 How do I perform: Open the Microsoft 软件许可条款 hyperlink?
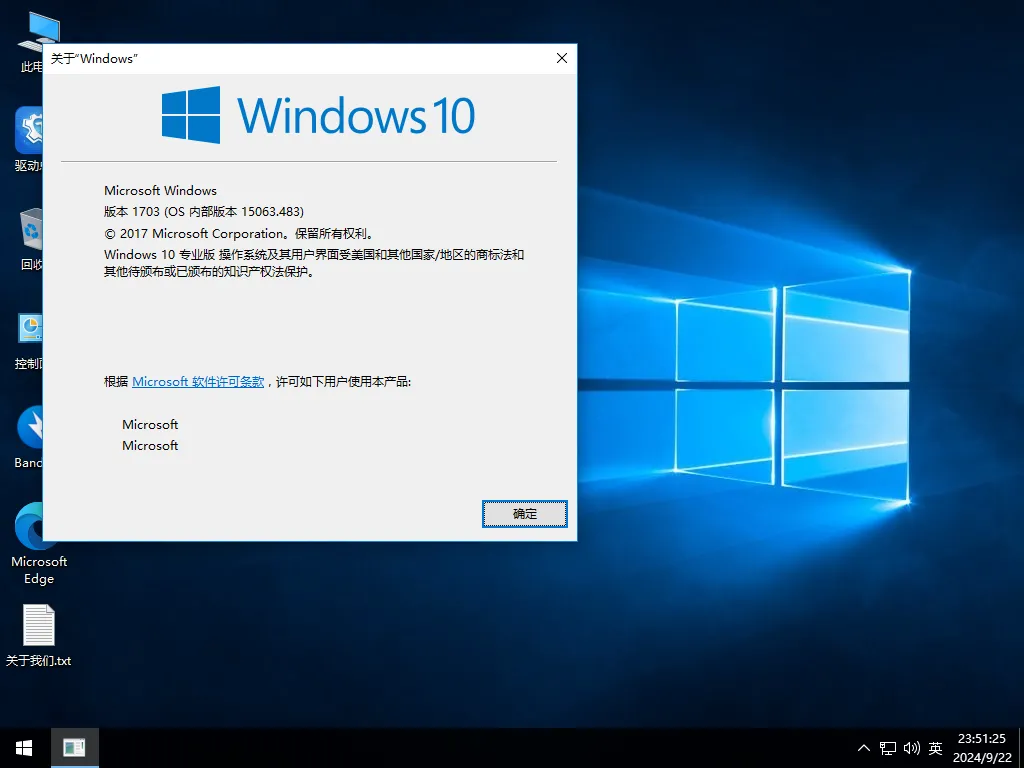pyautogui.click(x=198, y=381)
